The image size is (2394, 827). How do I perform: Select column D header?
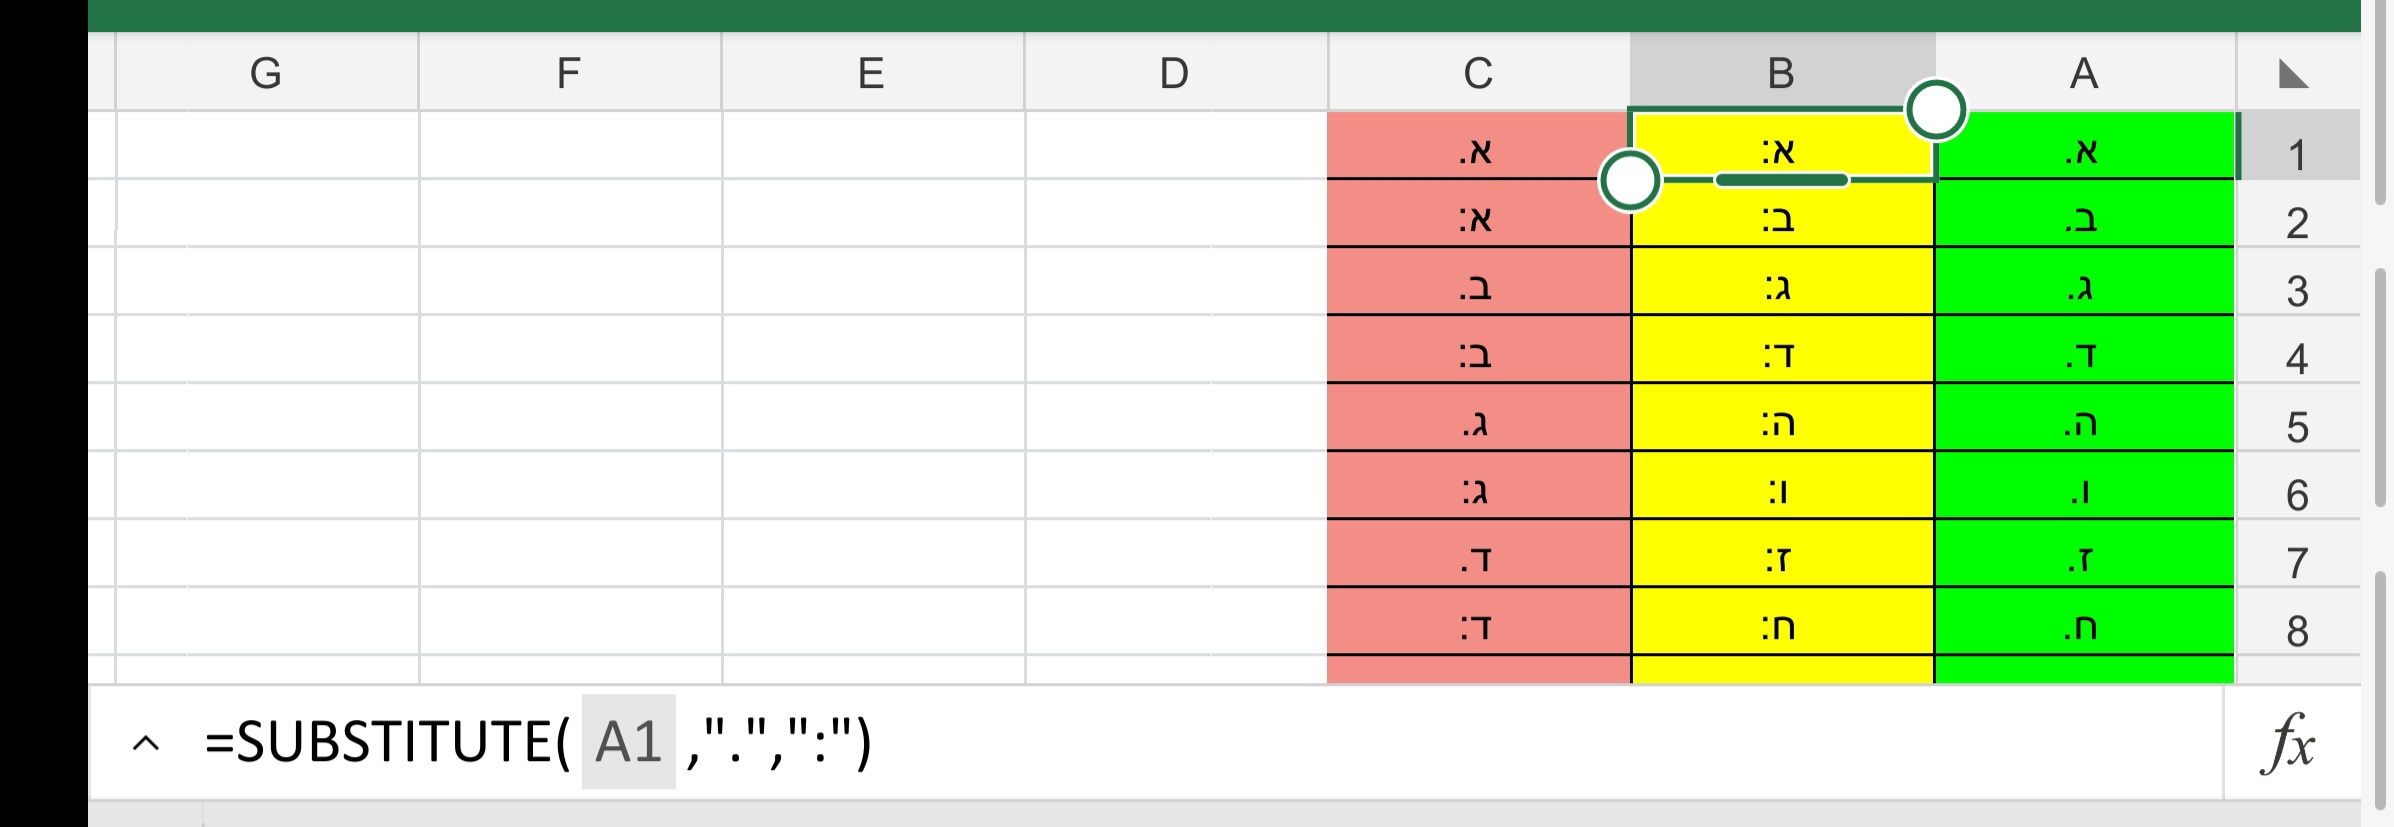[1173, 70]
